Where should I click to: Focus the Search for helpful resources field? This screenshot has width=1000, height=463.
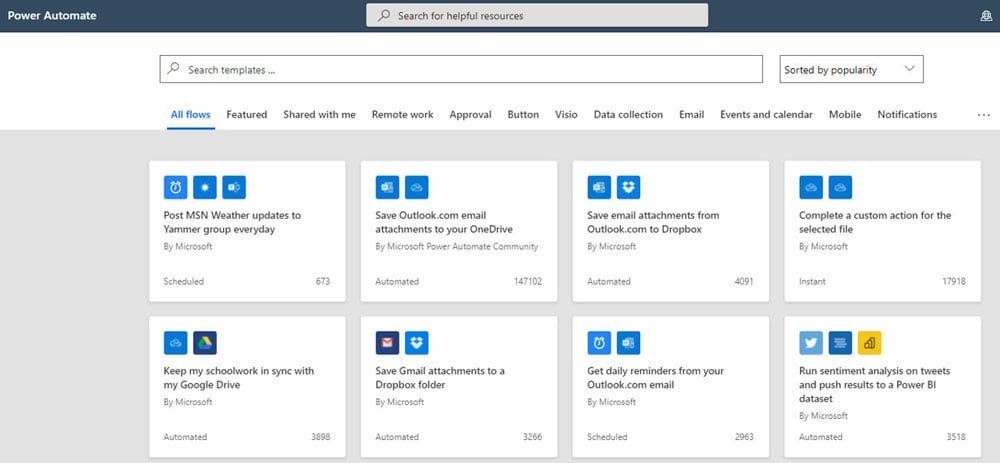(537, 15)
